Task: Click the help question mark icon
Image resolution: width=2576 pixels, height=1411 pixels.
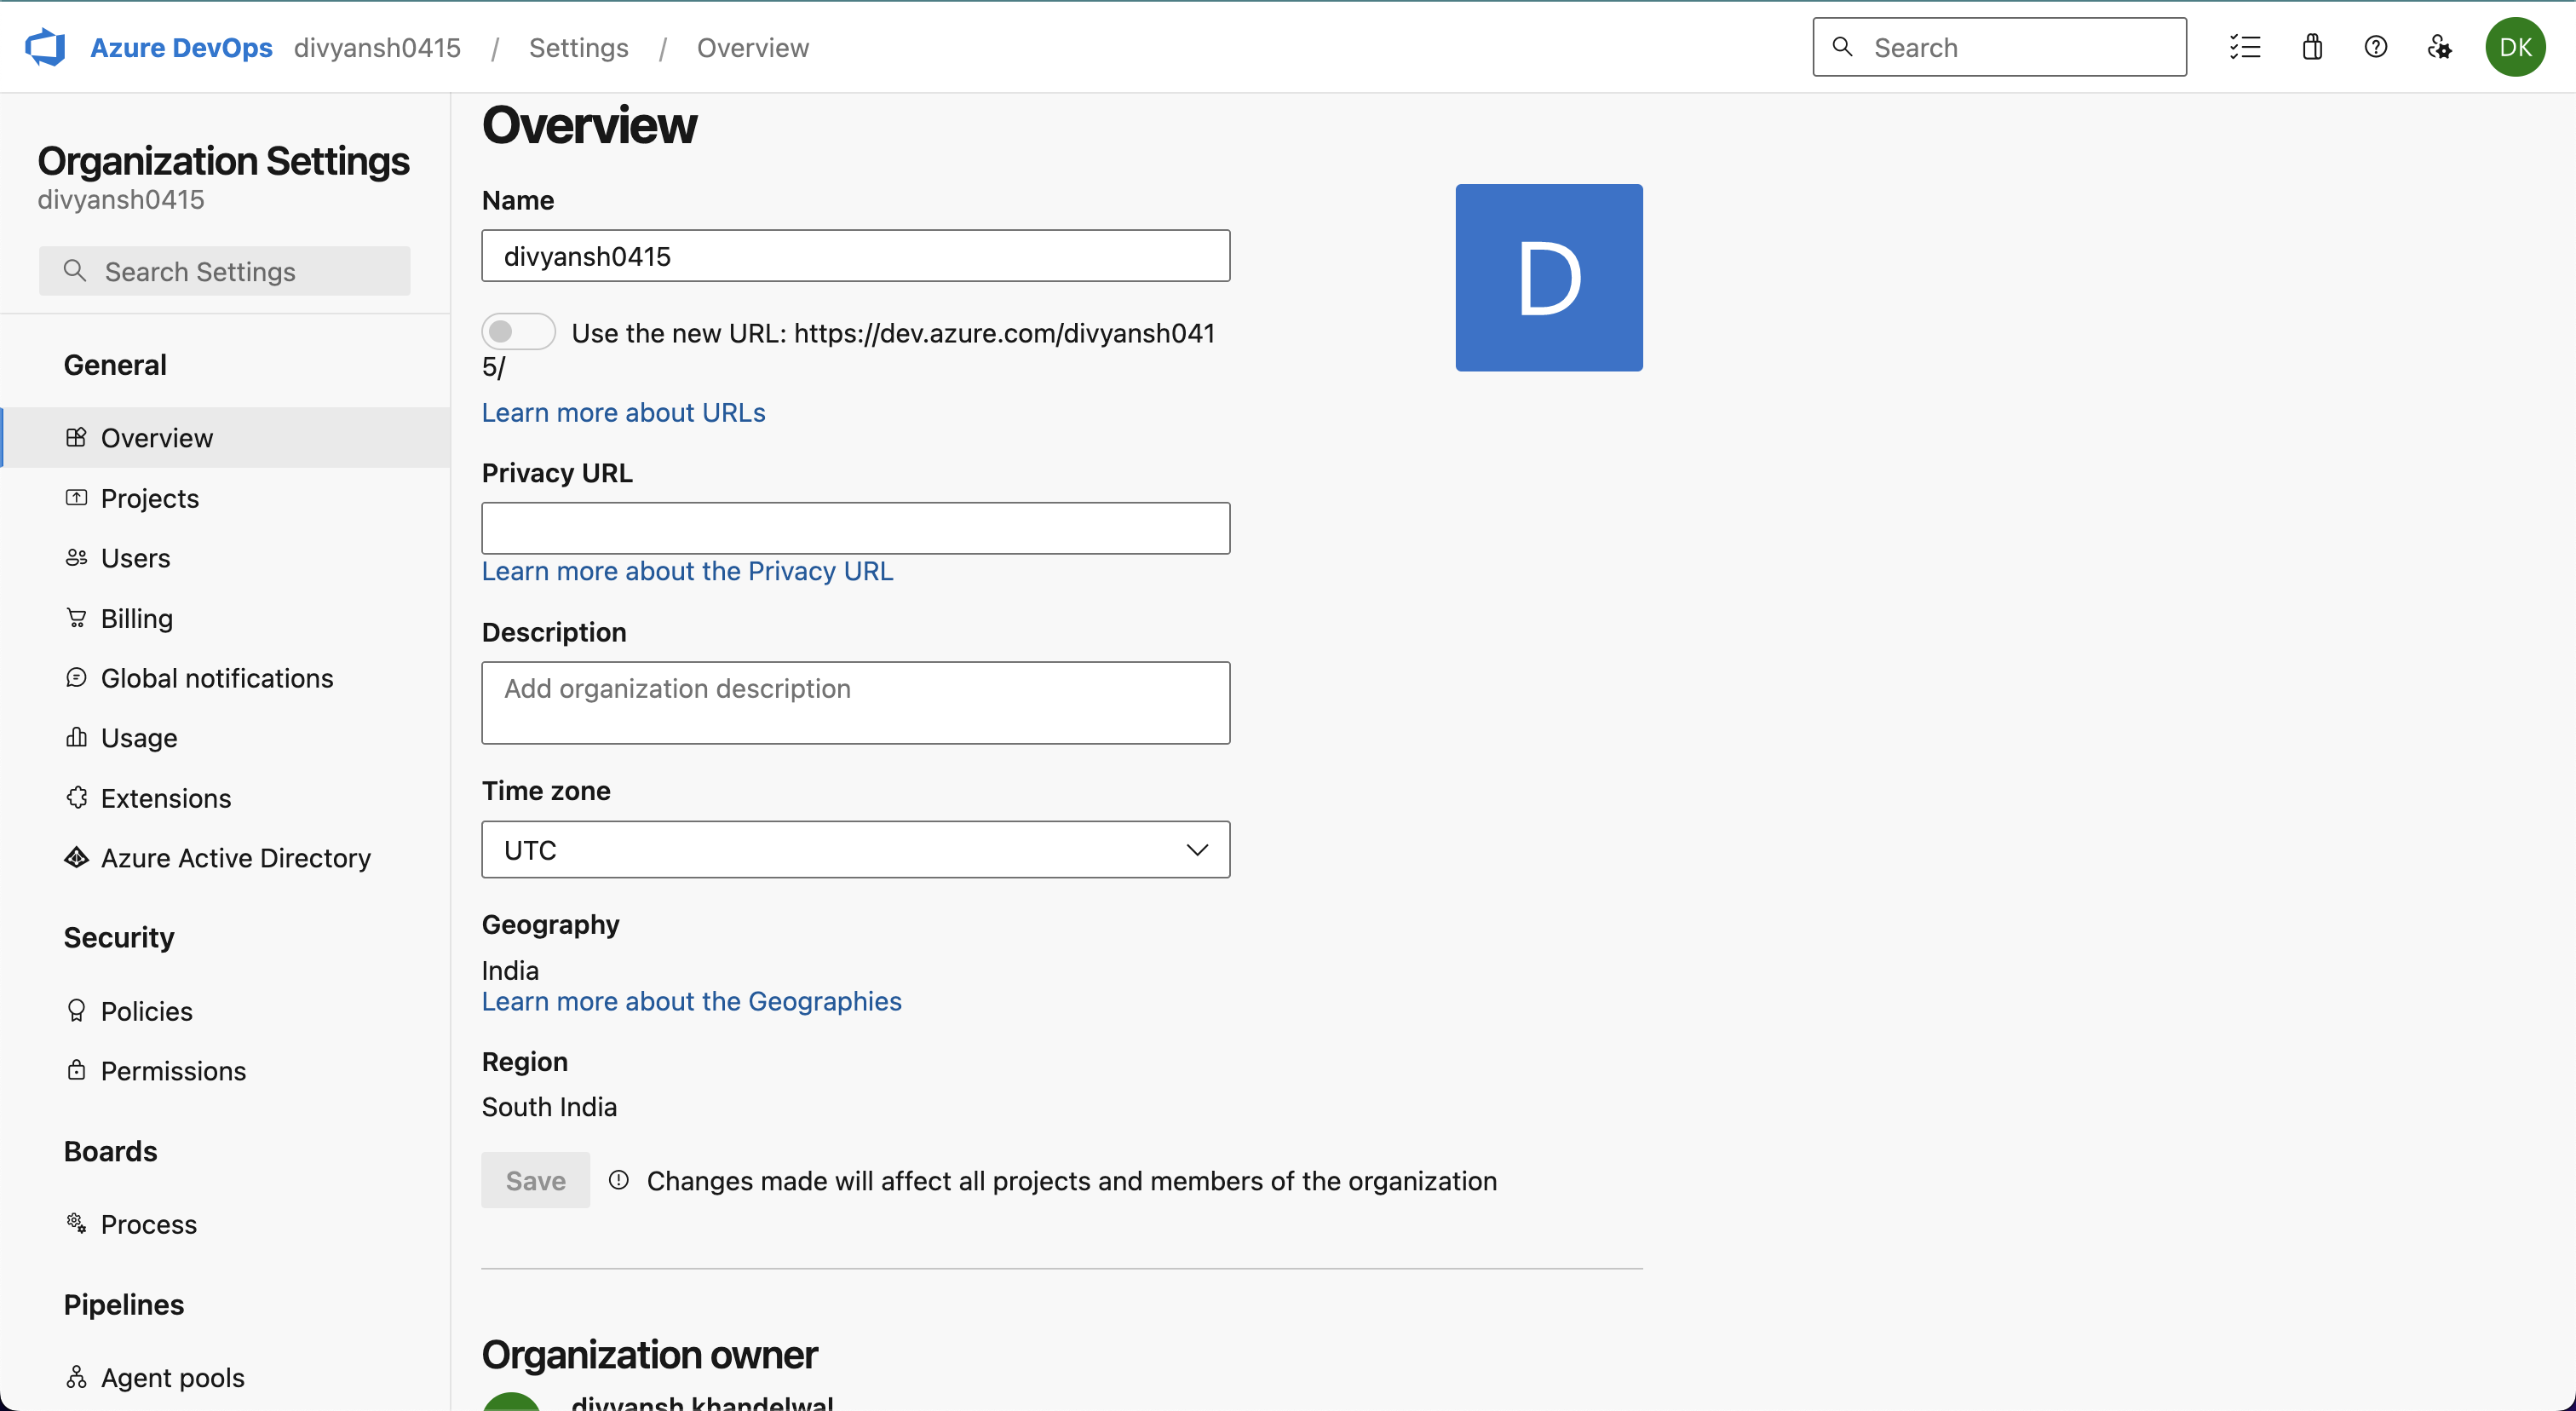Action: 2376,47
